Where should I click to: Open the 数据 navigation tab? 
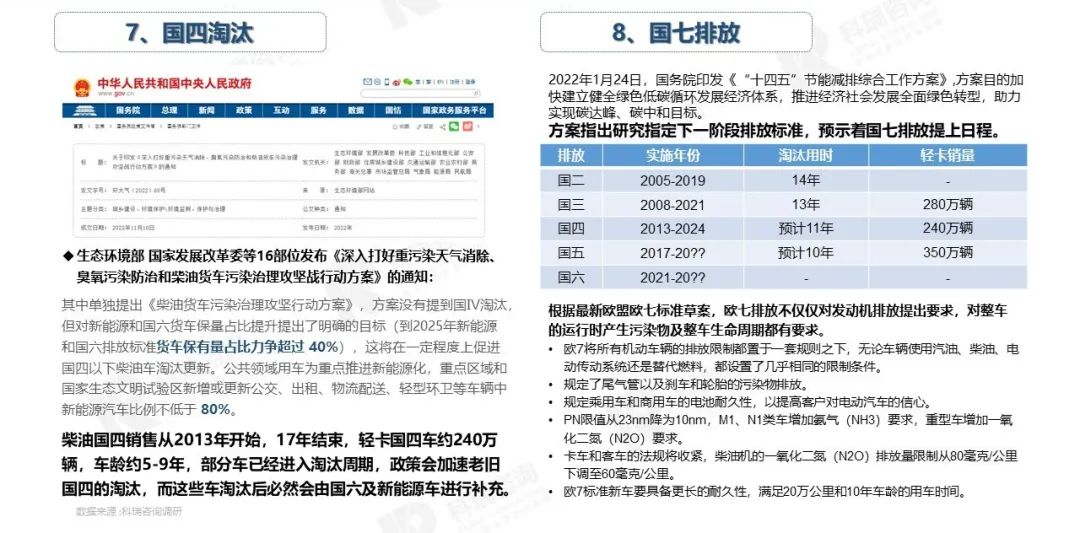[355, 111]
